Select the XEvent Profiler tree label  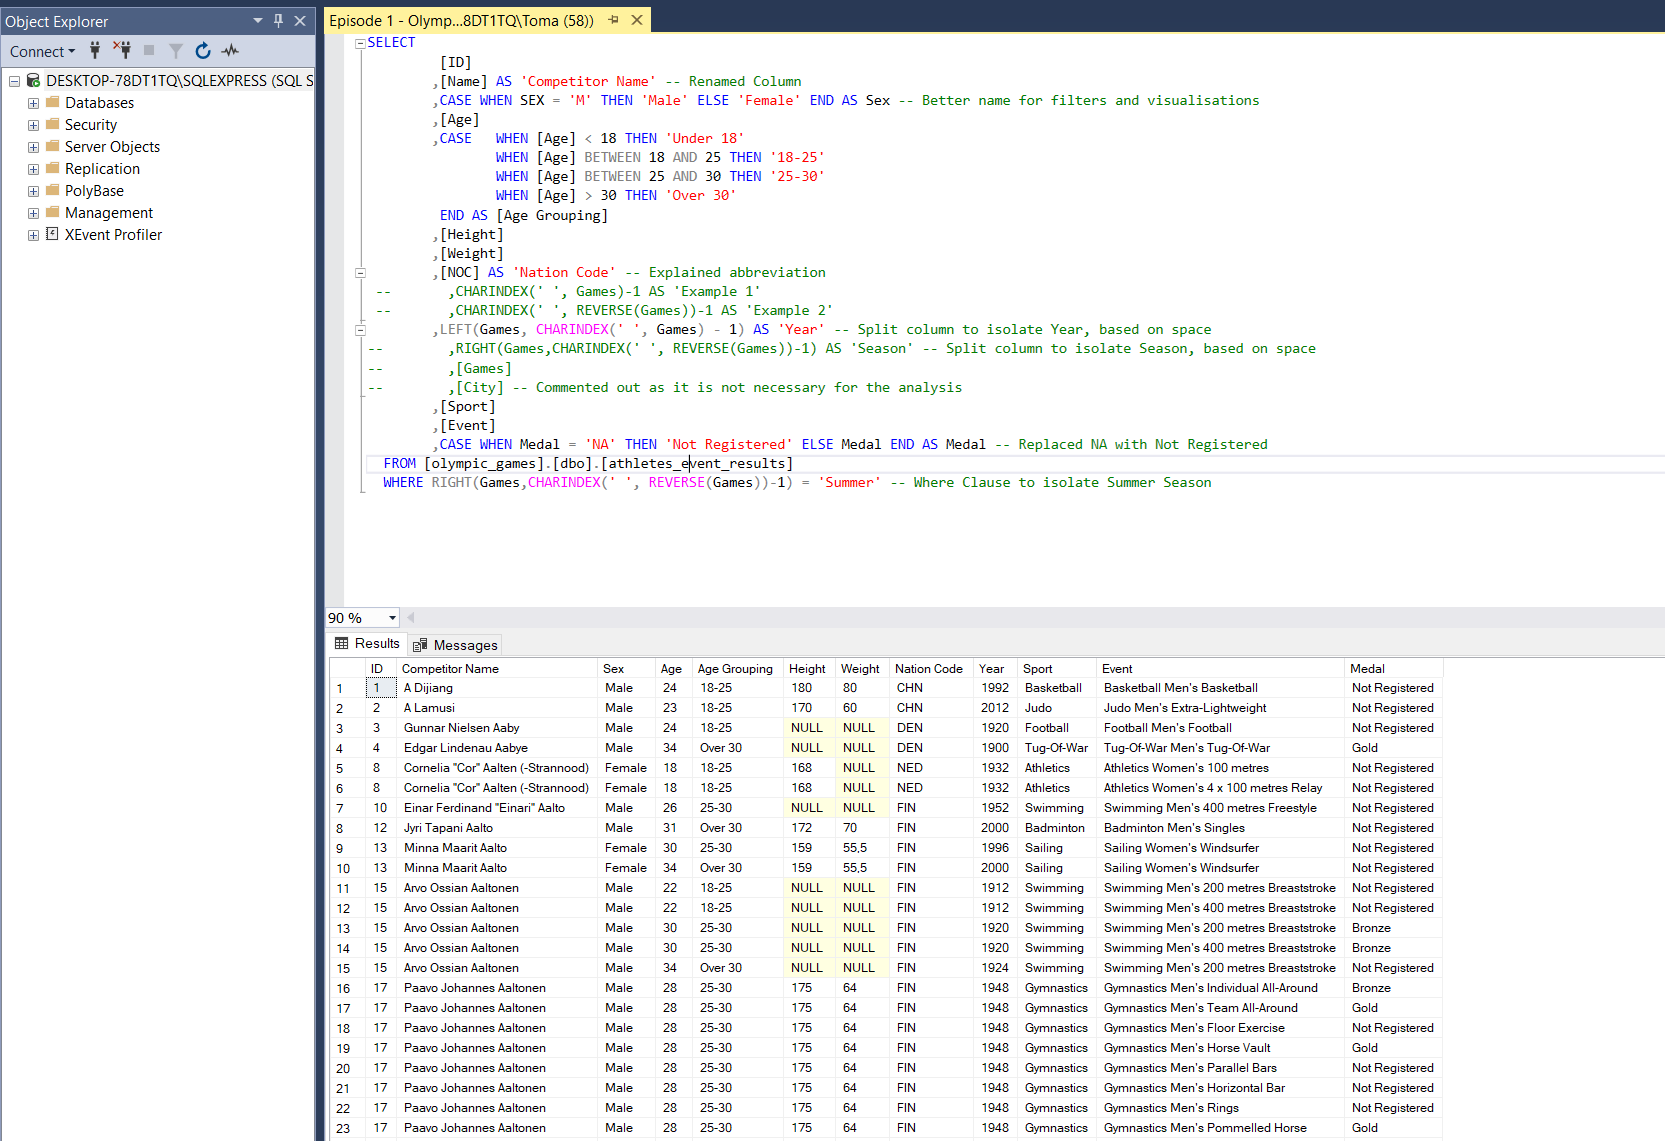point(113,235)
